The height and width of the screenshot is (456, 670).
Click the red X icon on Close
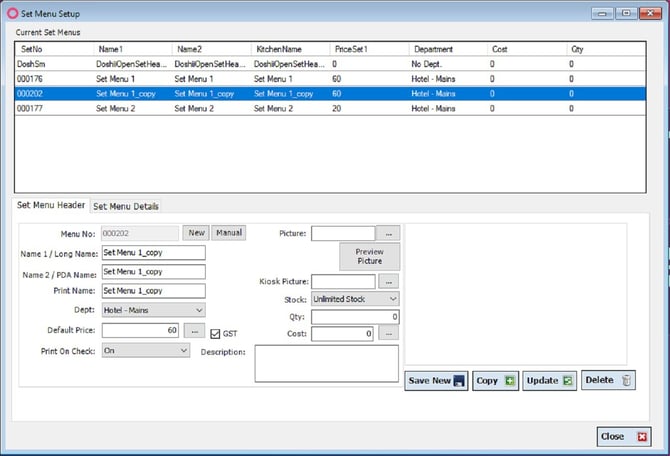point(642,437)
